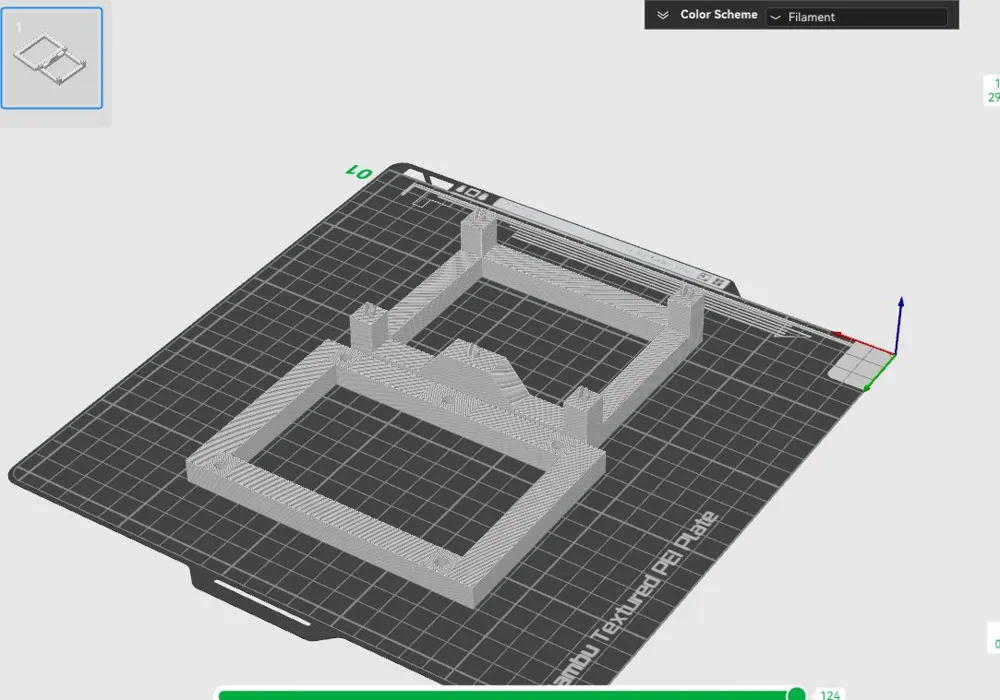This screenshot has height=700, width=1000.
Task: Click the Color Scheme label
Action: click(x=719, y=15)
